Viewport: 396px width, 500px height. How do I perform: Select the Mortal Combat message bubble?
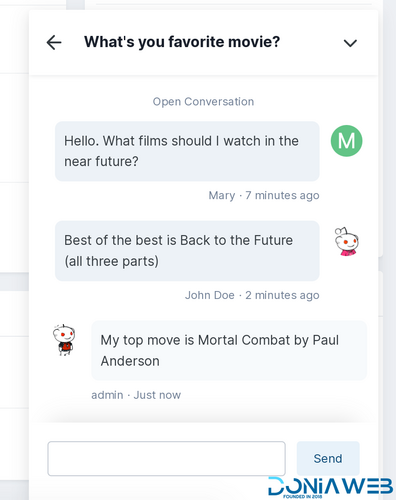point(229,351)
